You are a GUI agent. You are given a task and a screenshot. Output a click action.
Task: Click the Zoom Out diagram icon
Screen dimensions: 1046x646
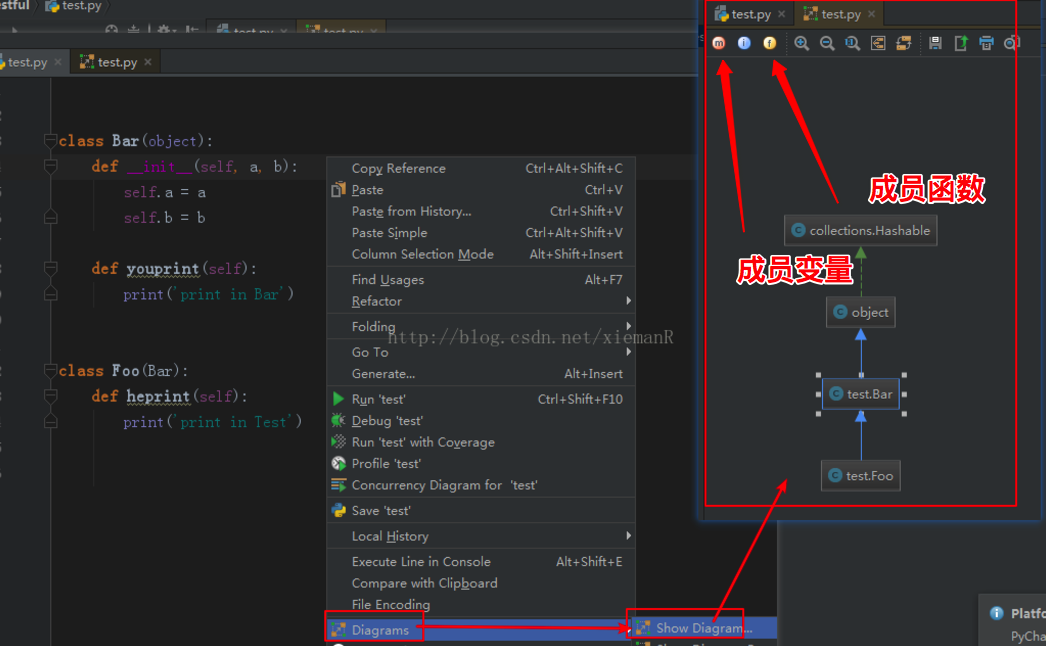click(827, 43)
